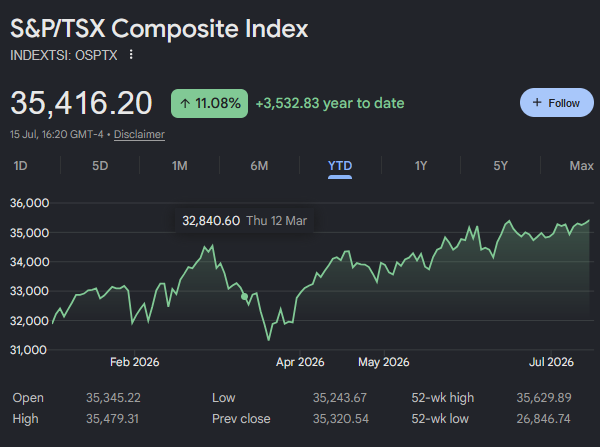Switch to the 5Y range tab
Screen dimensions: 600x447
point(500,166)
